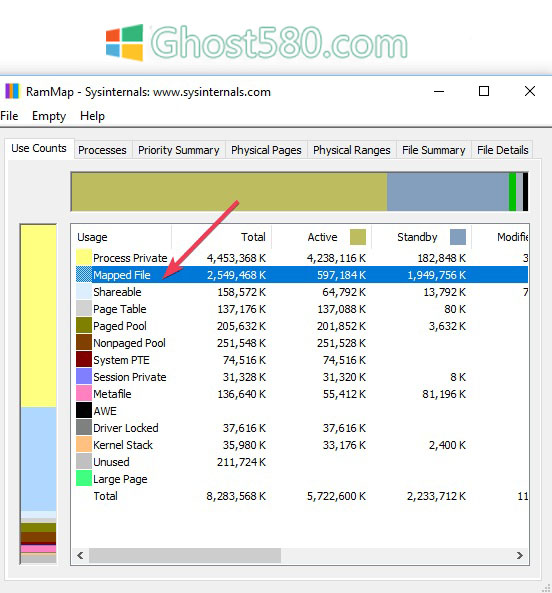Viewport: 552px width, 593px height.
Task: Click the Driver Locked gray swatch
Action: point(84,428)
